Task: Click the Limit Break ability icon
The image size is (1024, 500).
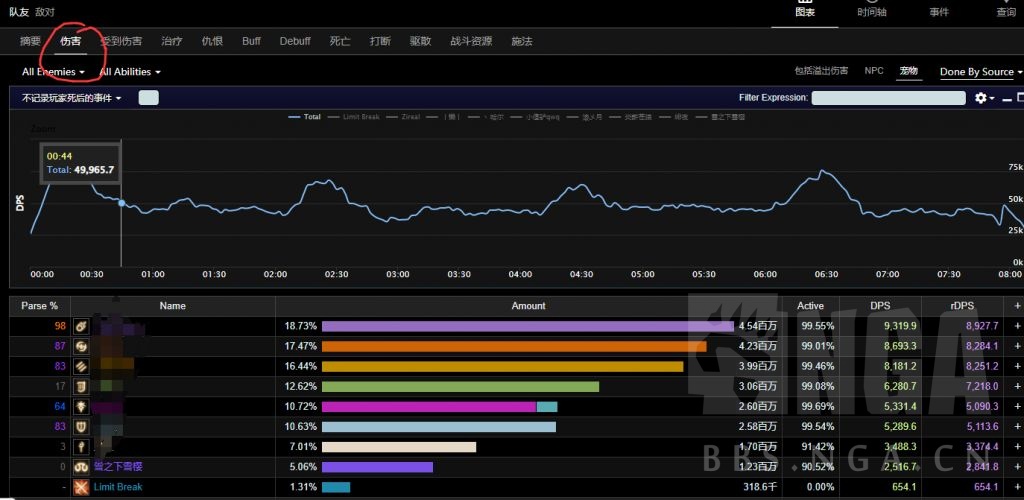Action: [x=80, y=487]
